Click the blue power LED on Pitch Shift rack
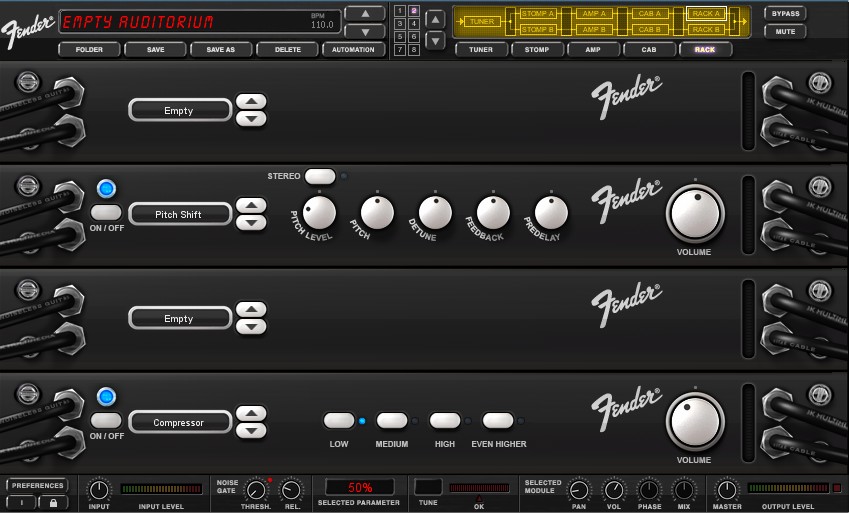Viewport: 849px width, 513px height. [106, 189]
